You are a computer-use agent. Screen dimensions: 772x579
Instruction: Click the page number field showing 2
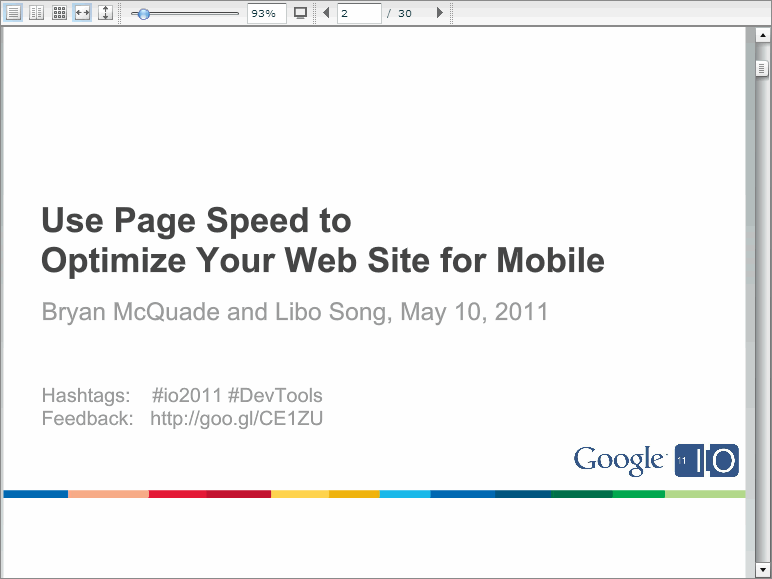[359, 13]
